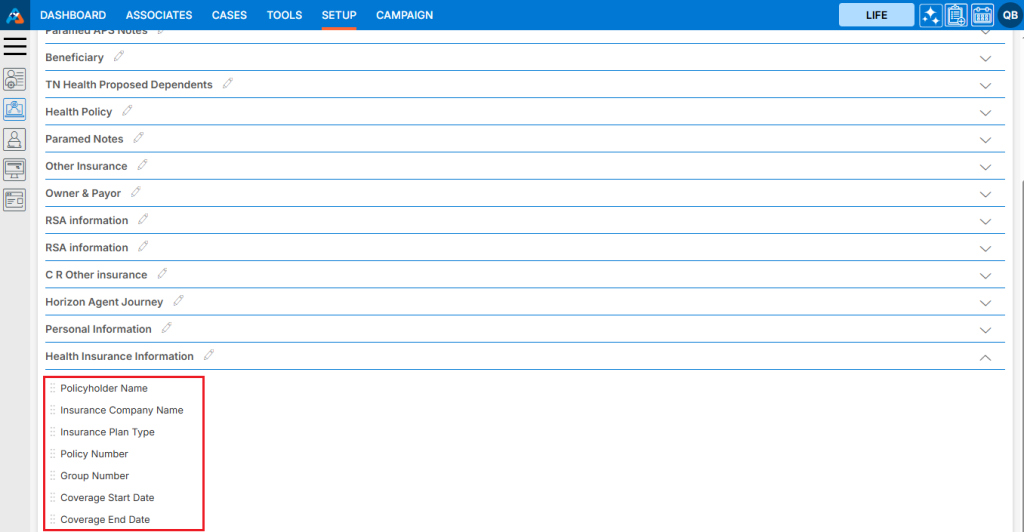Expand the Horizon Agent Journey section
The width and height of the screenshot is (1024, 532).
pos(985,302)
